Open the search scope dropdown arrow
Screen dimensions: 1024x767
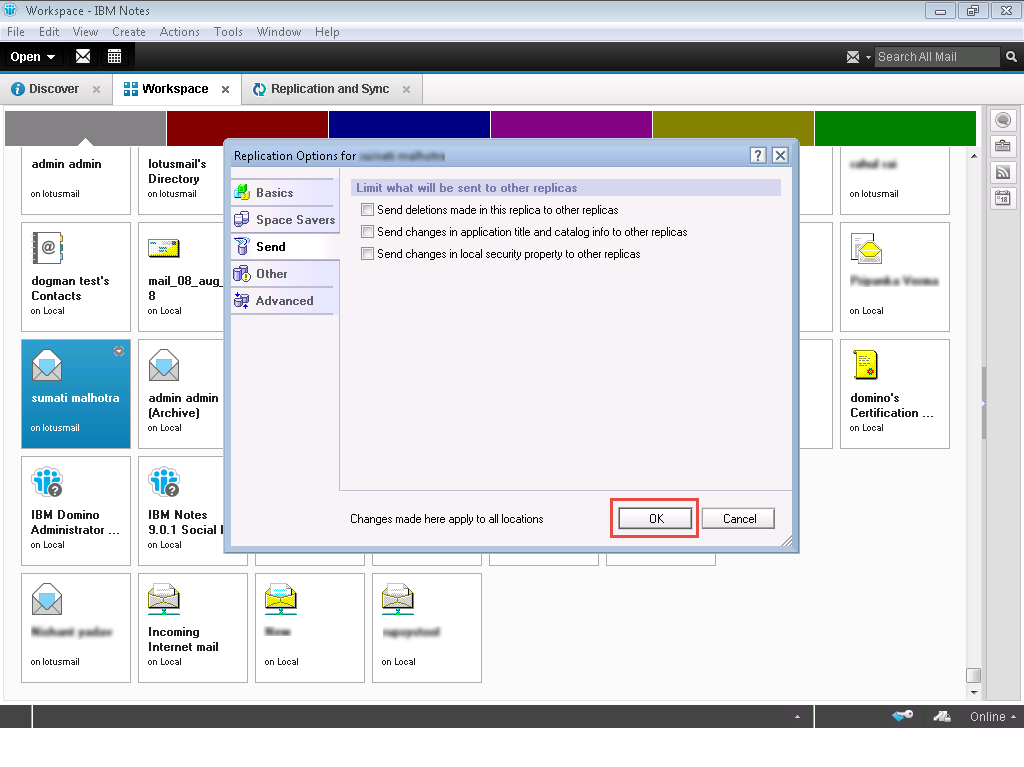click(x=869, y=57)
